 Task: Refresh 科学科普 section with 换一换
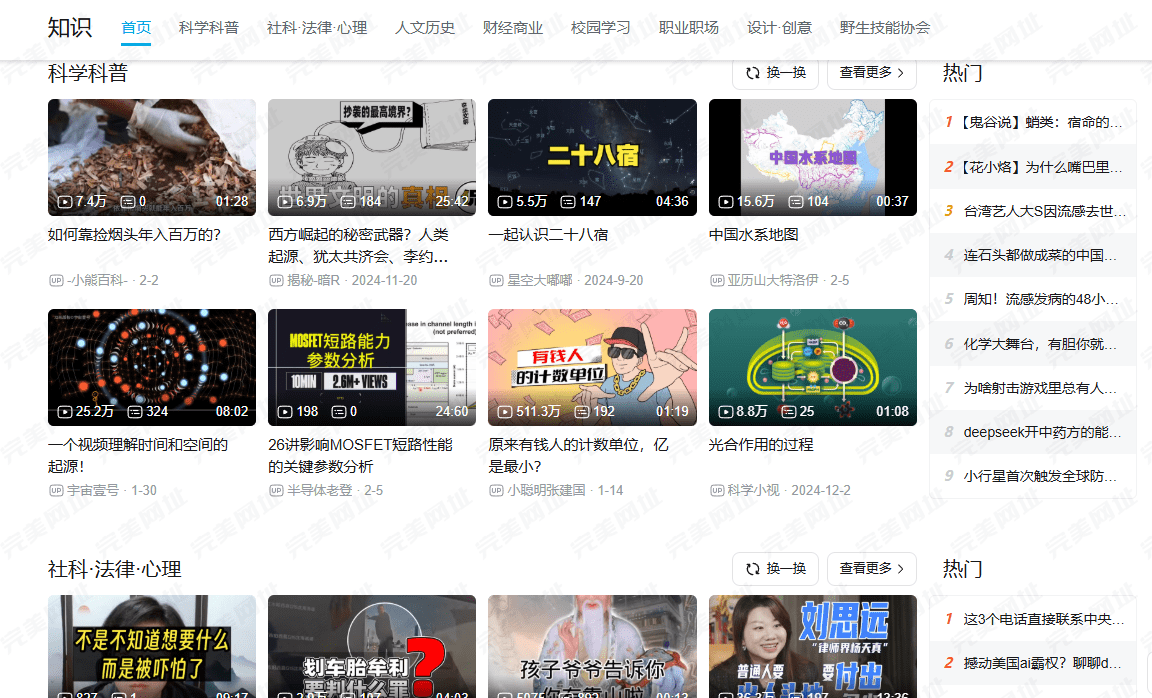coord(775,73)
